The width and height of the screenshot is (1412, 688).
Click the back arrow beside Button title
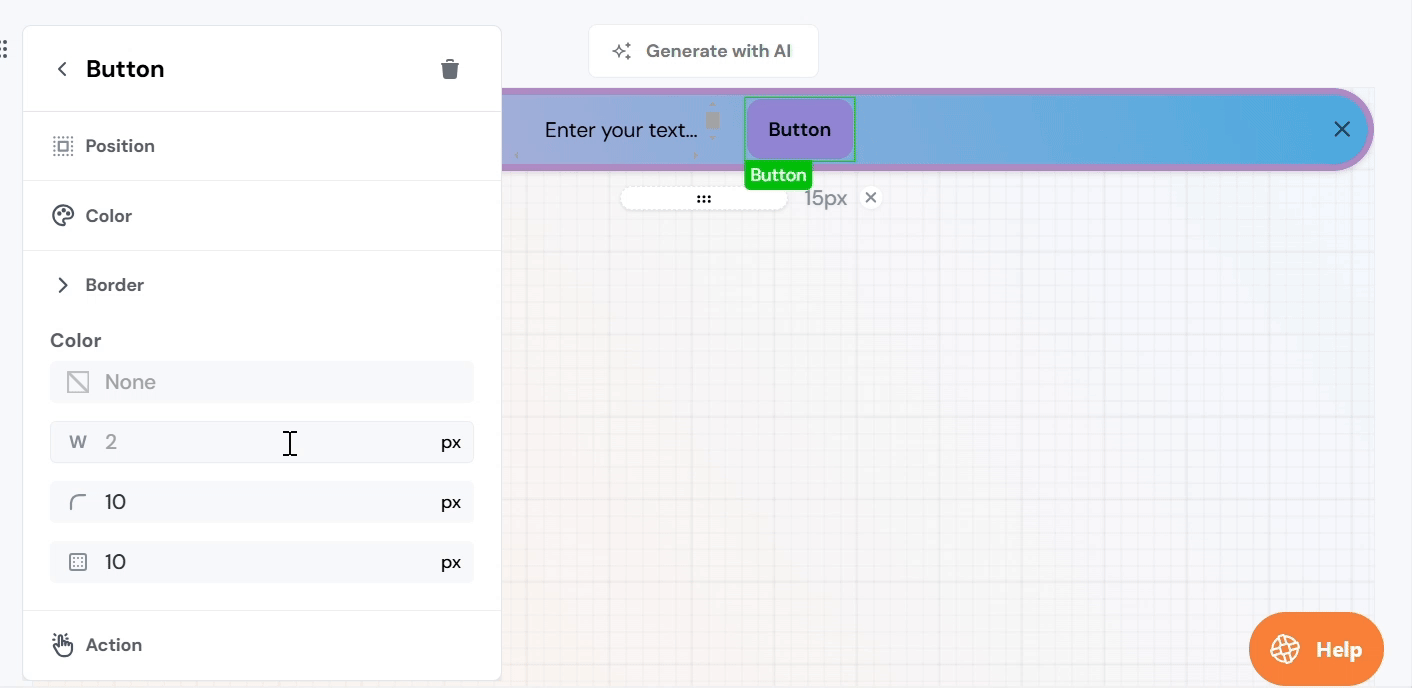tap(62, 69)
